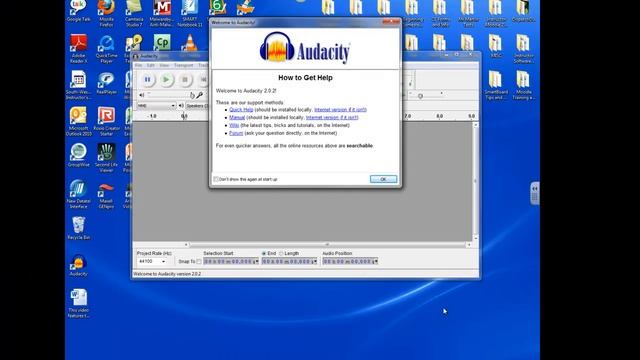Open the SMART Notebook 11 desktop shortcut
640x360 pixels.
(x=190, y=13)
